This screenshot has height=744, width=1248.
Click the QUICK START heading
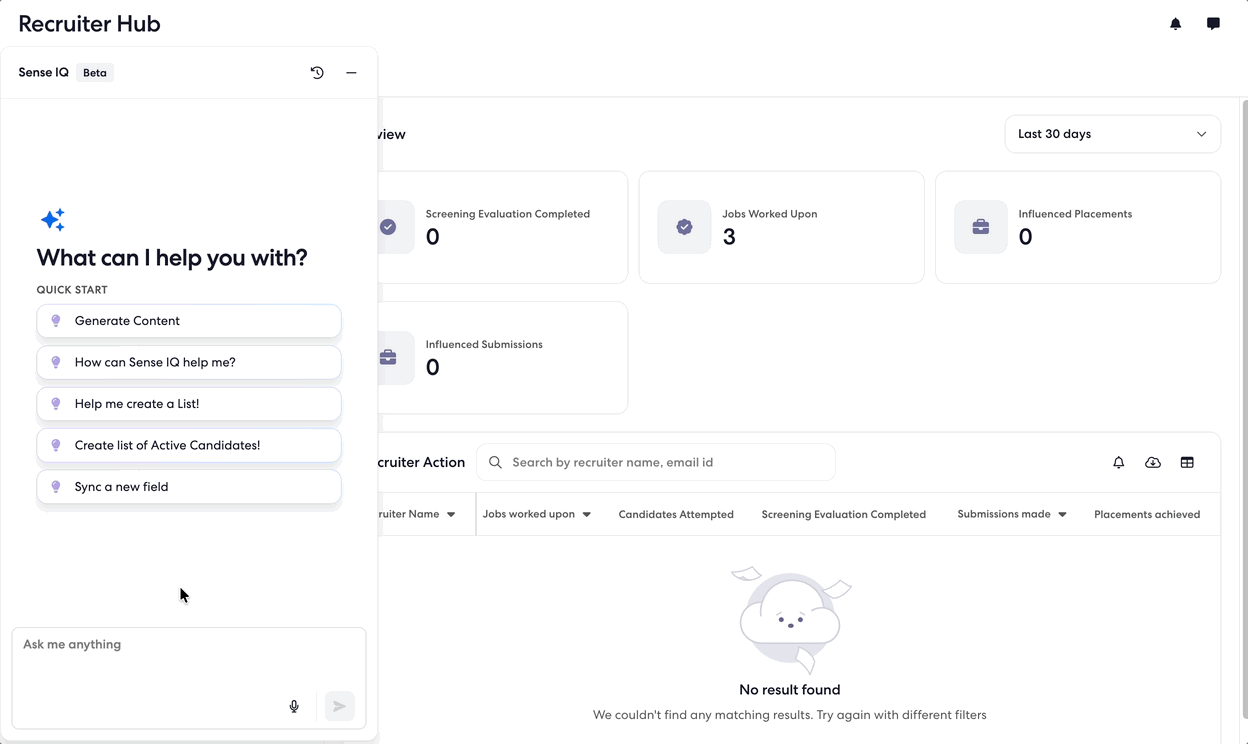72,290
